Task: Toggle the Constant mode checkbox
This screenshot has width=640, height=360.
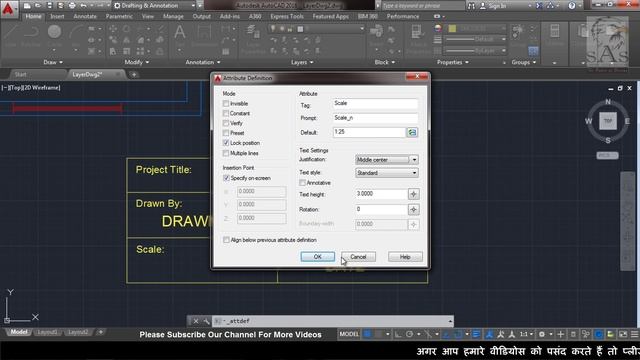Action: pos(226,113)
